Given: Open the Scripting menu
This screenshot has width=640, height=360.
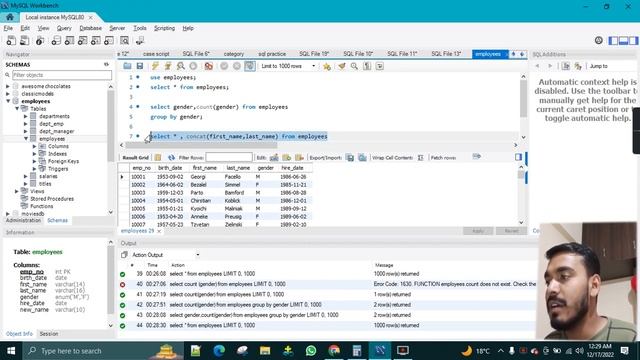Looking at the screenshot, I should [164, 28].
